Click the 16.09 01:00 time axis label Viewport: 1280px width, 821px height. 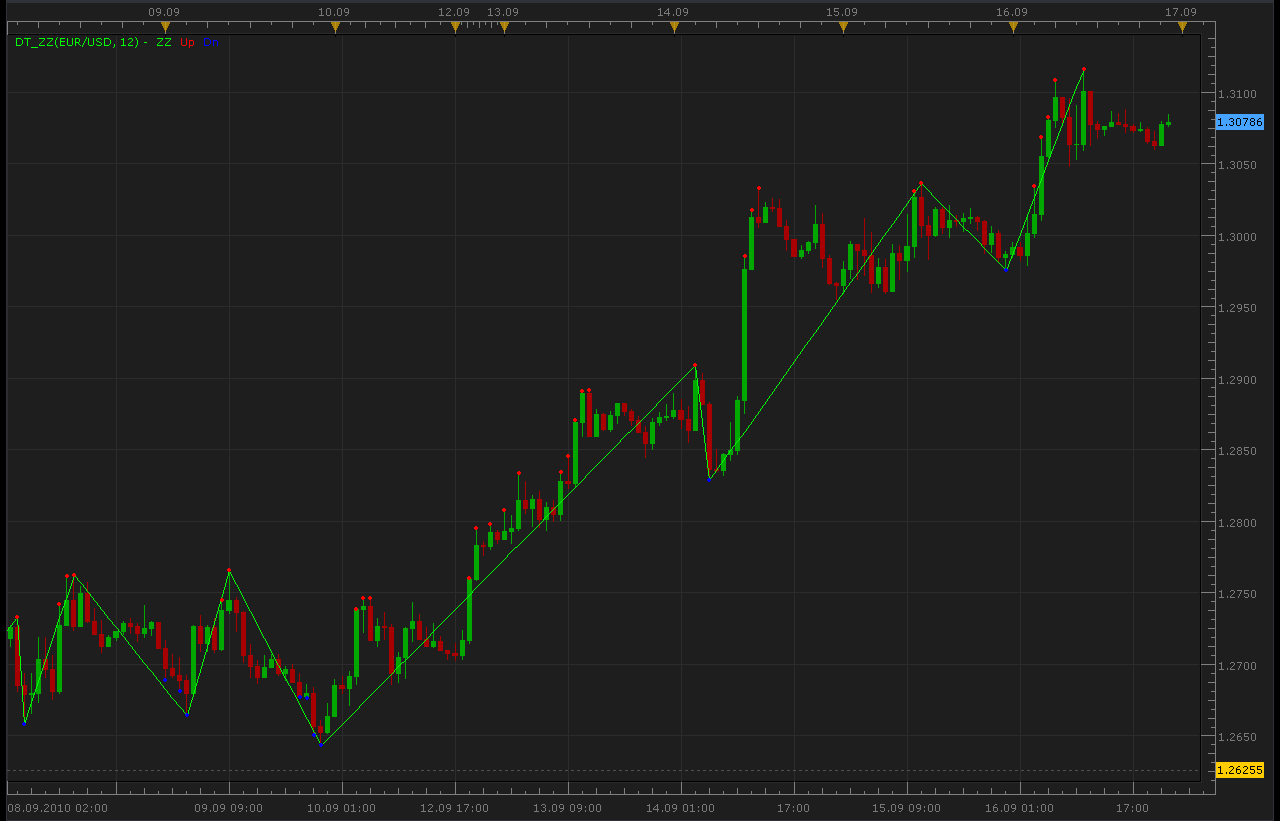(x=1020, y=807)
